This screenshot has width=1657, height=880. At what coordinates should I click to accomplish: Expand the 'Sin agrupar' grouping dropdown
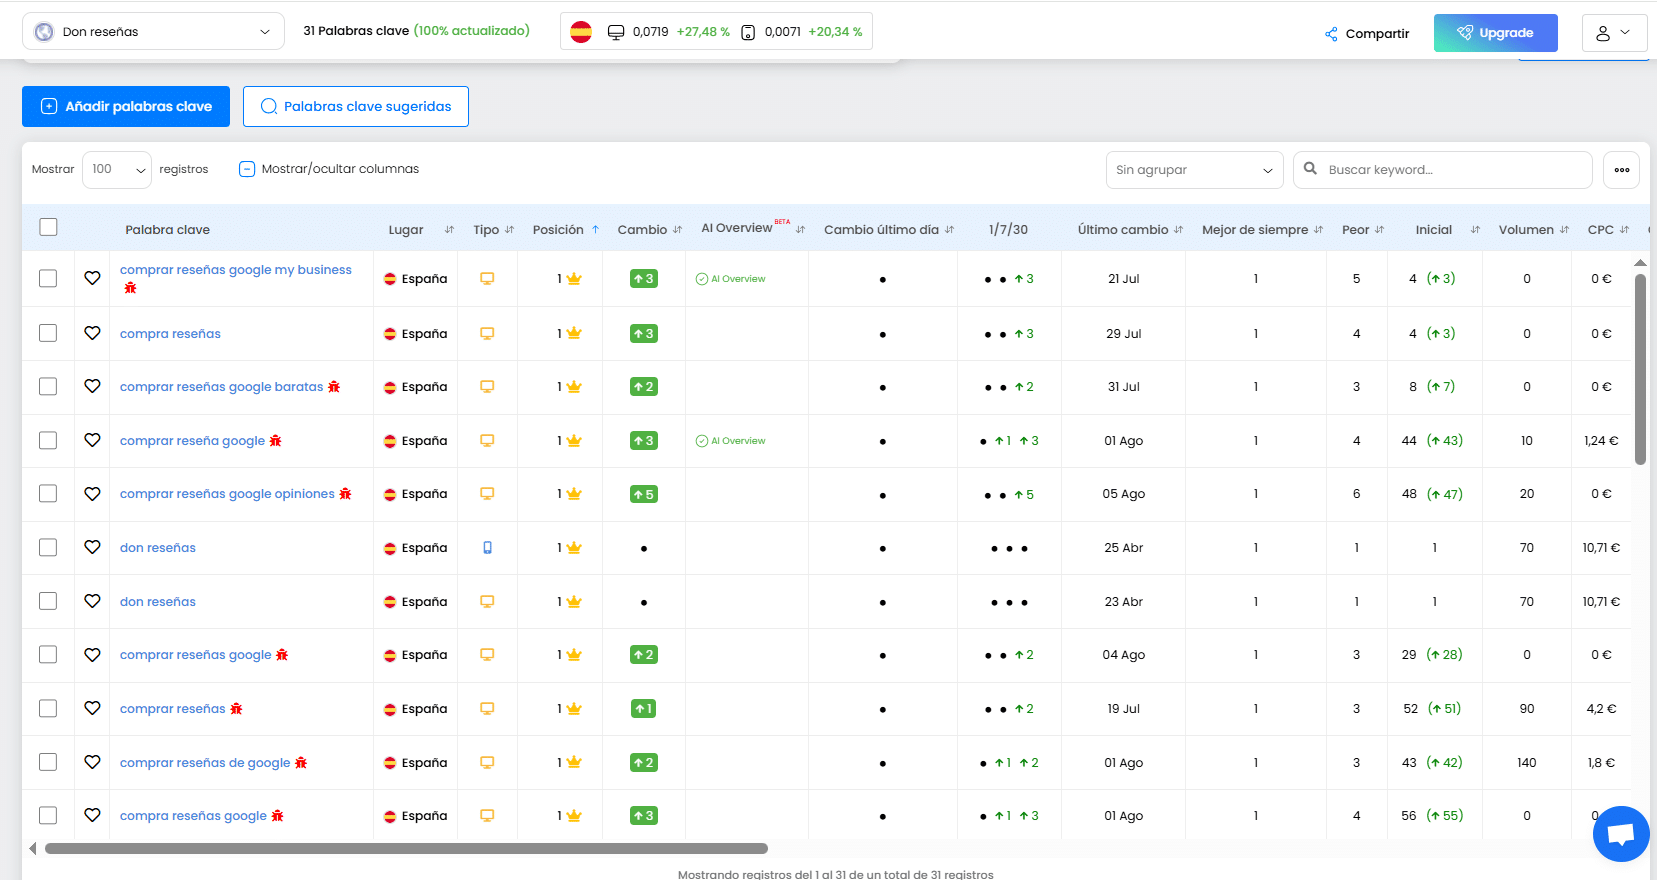[x=1194, y=170]
